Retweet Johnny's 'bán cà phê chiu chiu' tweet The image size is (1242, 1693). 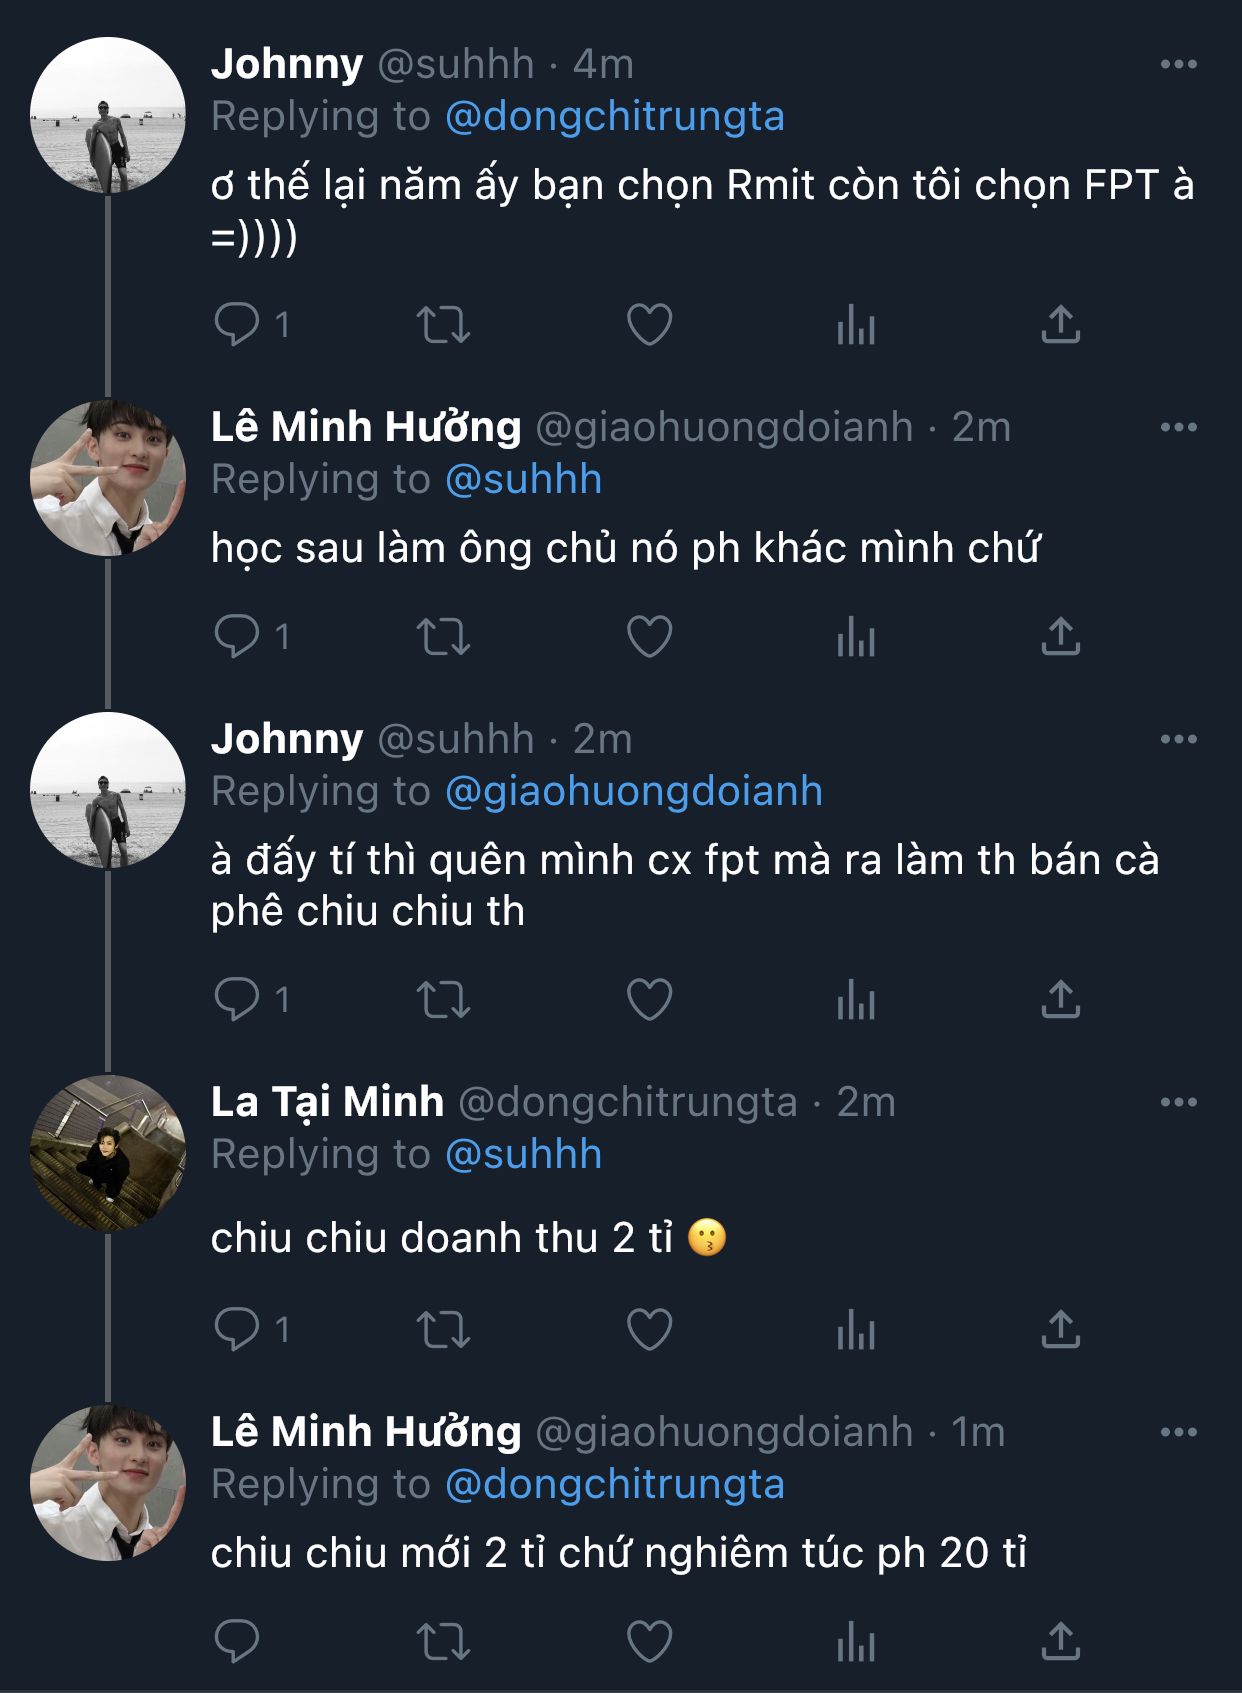443,999
